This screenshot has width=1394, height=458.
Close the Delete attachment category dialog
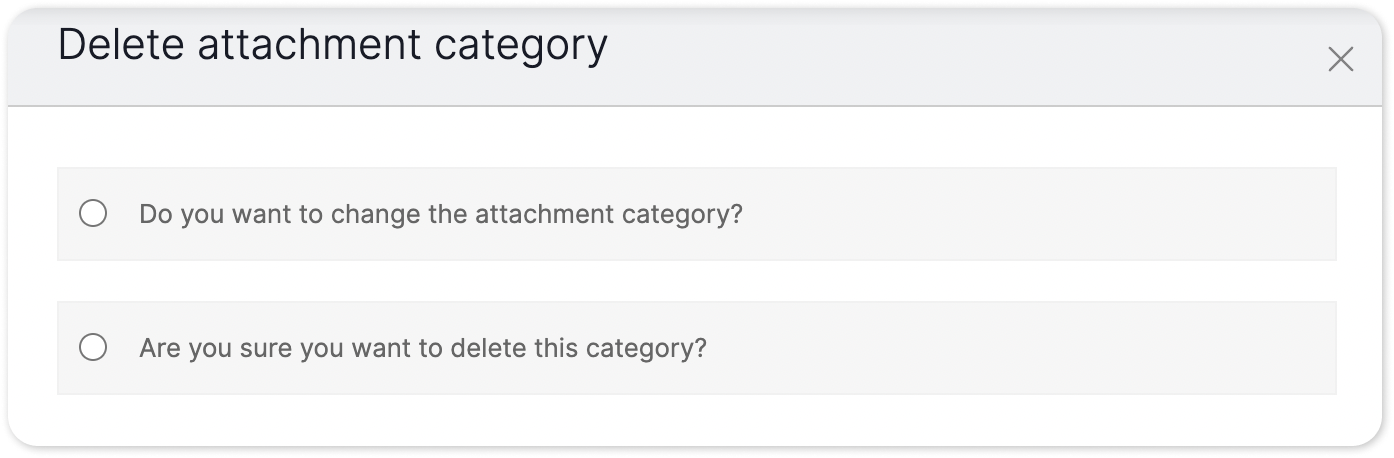click(x=1340, y=60)
